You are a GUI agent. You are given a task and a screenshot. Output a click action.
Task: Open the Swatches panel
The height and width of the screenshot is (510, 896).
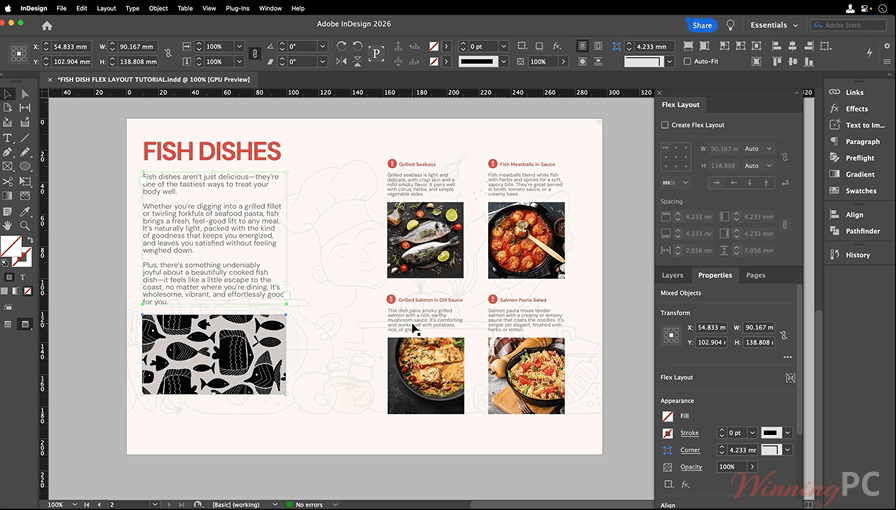(861, 190)
